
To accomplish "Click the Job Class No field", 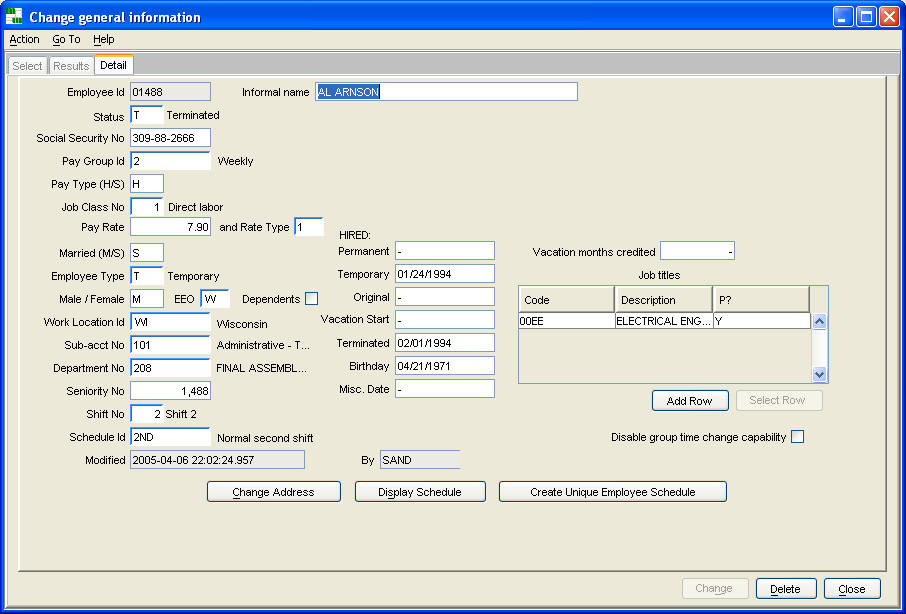I will 147,206.
